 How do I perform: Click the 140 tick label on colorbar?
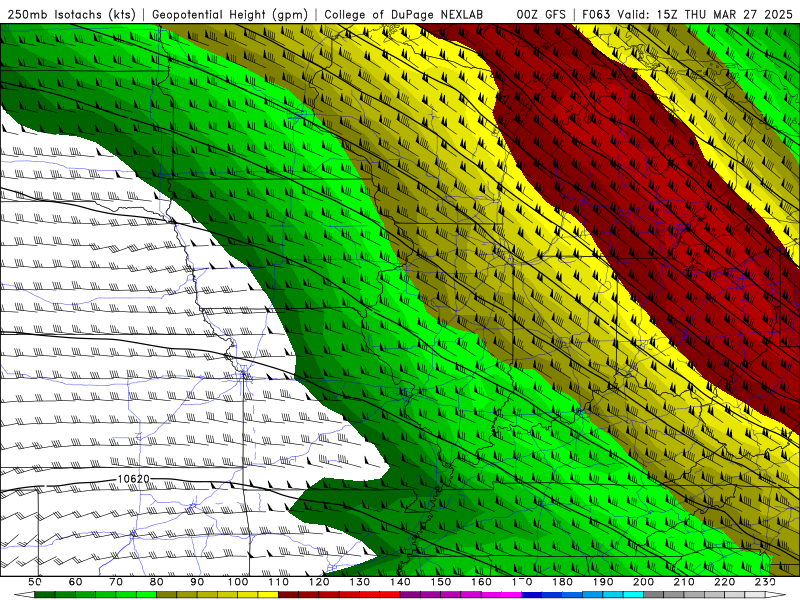400,582
